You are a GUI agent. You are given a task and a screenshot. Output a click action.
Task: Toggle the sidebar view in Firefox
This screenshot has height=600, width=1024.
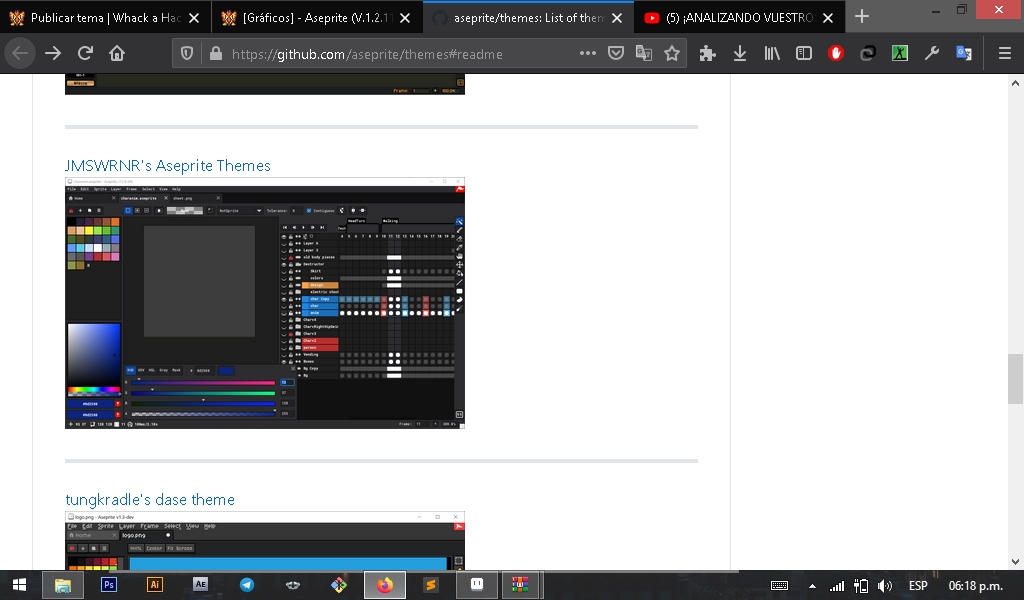click(804, 54)
